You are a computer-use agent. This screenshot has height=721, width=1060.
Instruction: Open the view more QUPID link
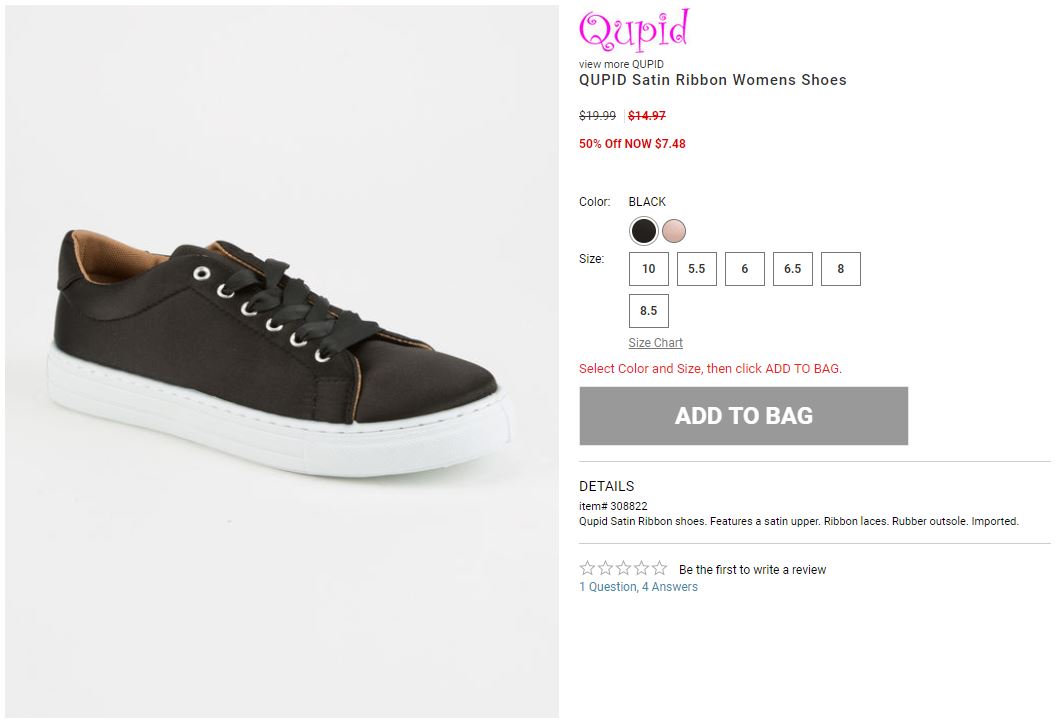pos(621,65)
